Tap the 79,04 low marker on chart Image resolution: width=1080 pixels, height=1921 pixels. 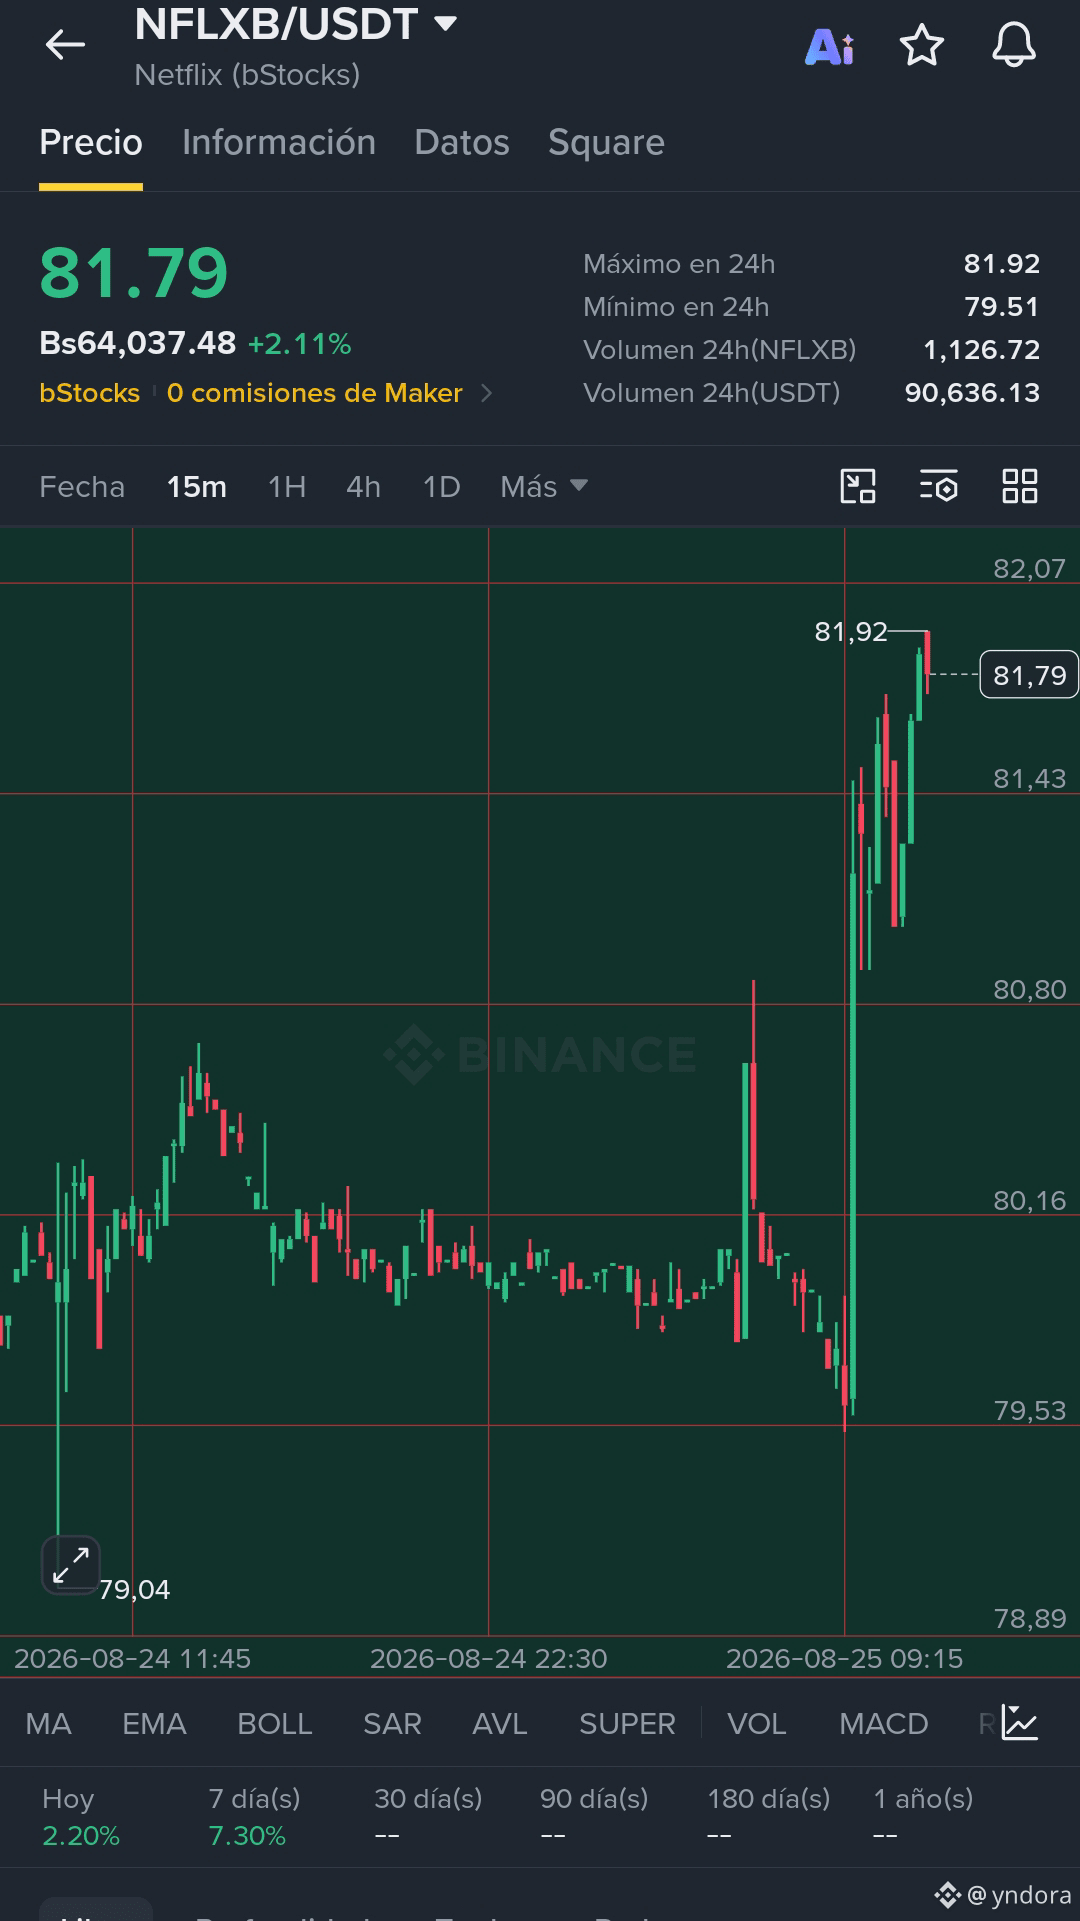135,1590
